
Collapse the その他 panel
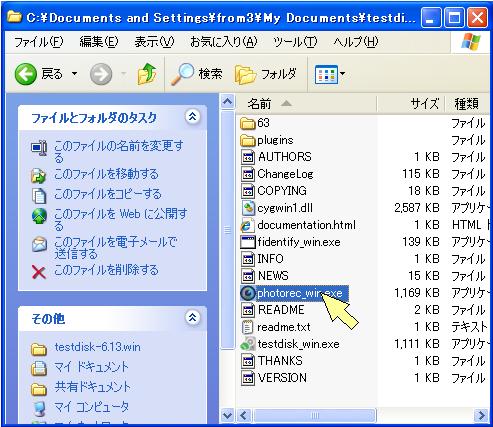tap(192, 317)
